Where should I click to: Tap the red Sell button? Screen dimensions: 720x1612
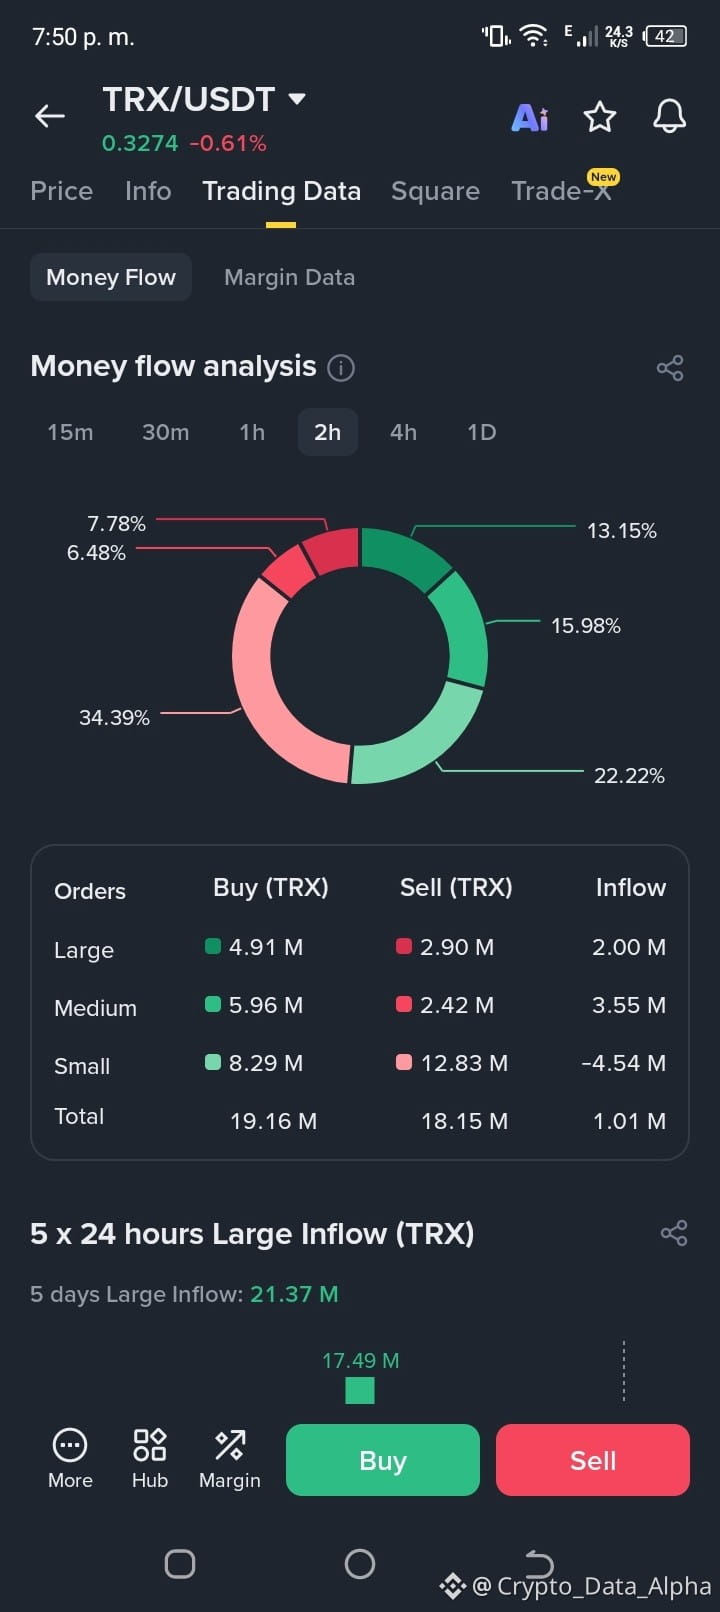click(593, 1460)
